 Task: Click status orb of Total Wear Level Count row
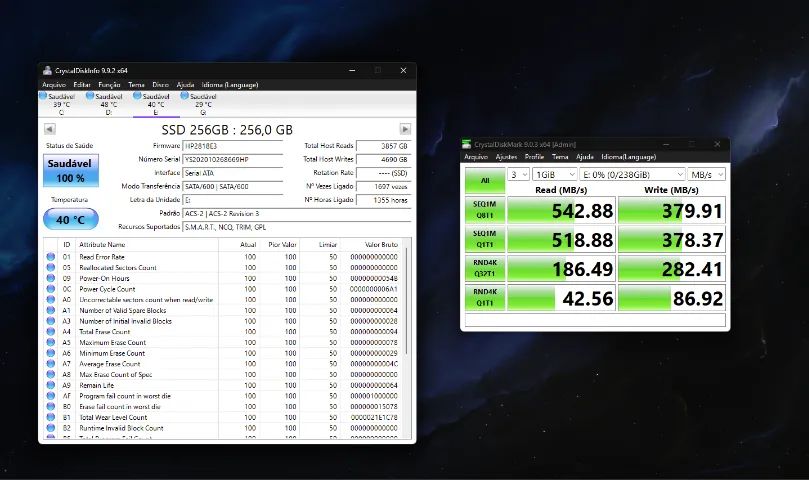coord(51,417)
